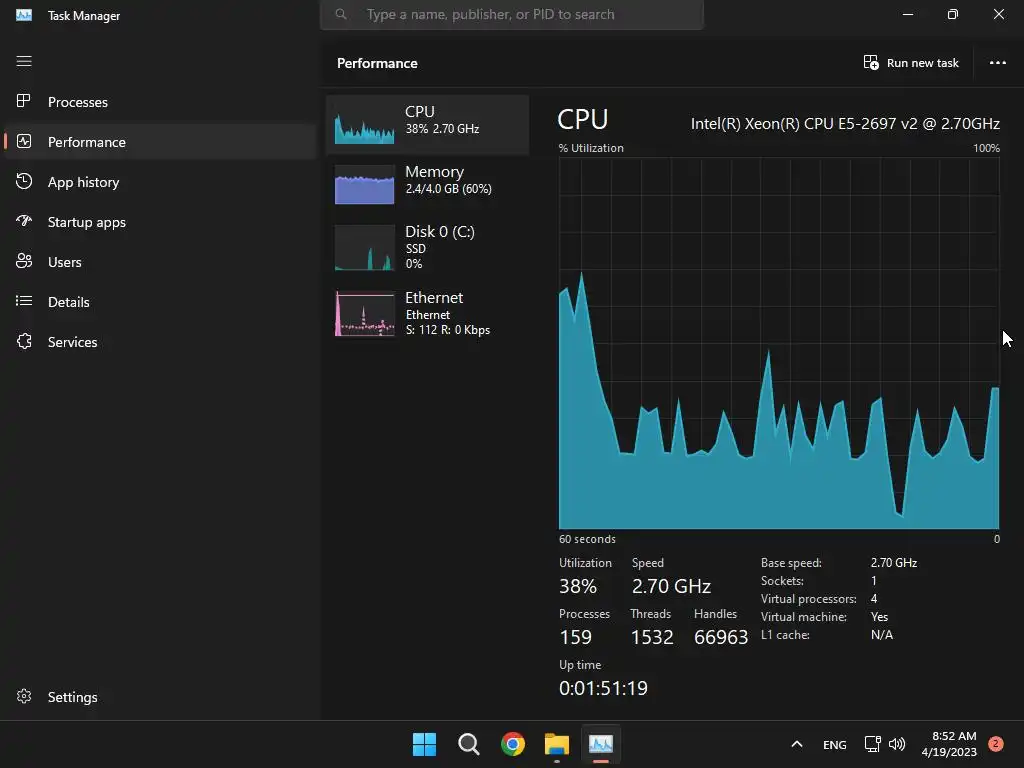The height and width of the screenshot is (768, 1024).
Task: Click the Speed 2.70 GHz value
Action: pos(671,586)
